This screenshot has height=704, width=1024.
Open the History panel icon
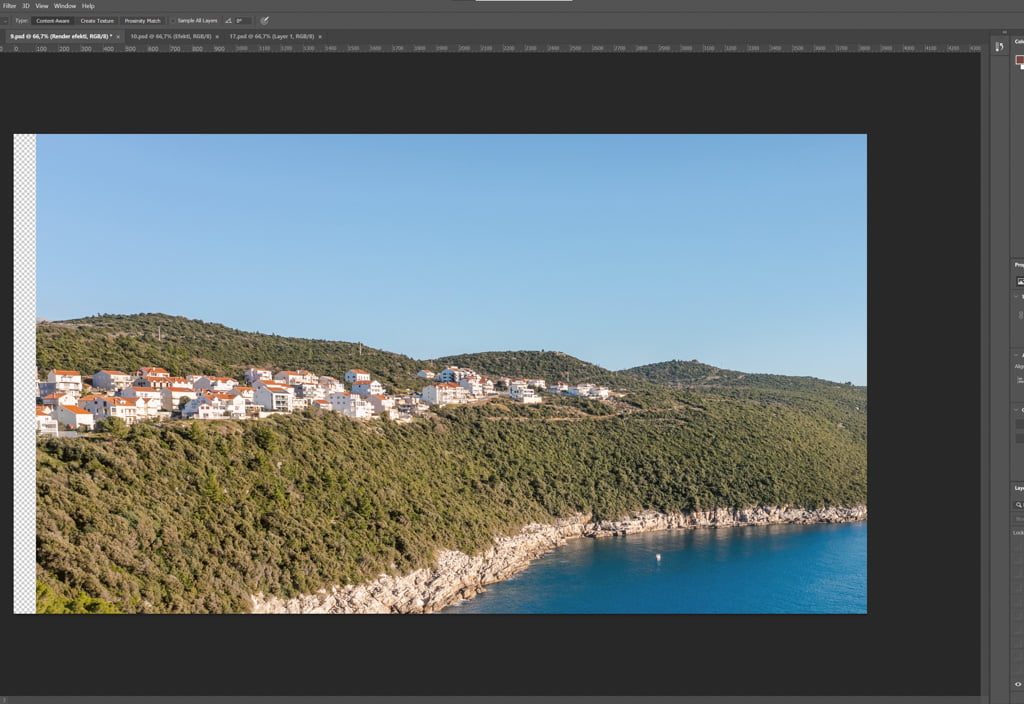click(1000, 47)
